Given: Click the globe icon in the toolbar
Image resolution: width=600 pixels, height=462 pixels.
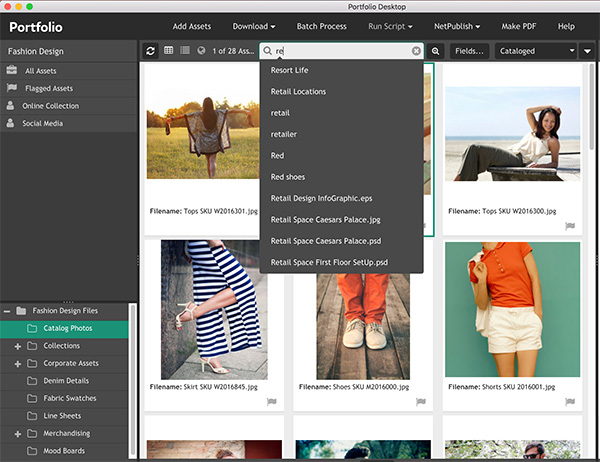Looking at the screenshot, I should tap(201, 50).
